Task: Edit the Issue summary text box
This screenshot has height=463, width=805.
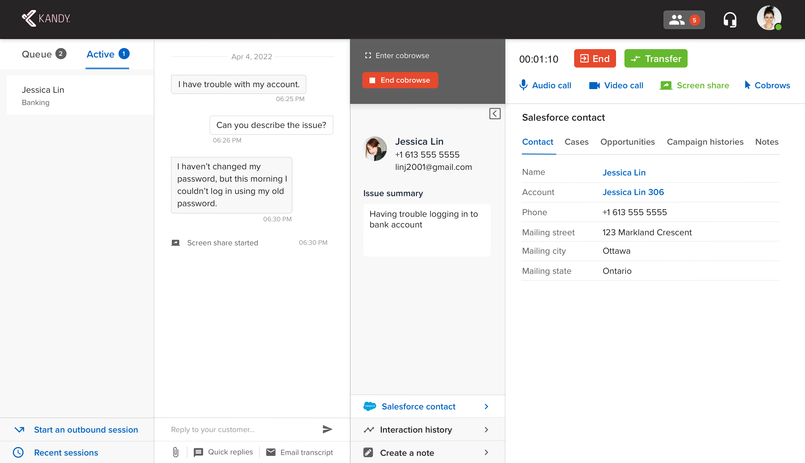Action: [x=427, y=230]
